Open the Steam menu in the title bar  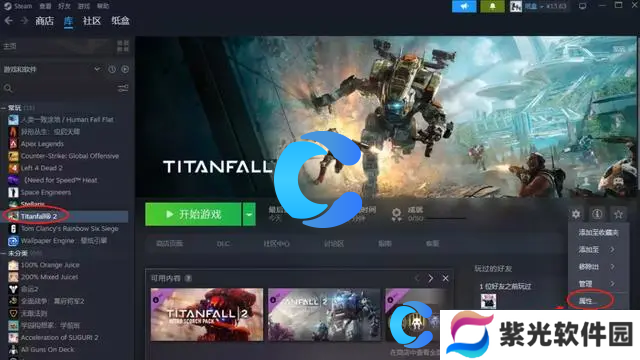point(18,6)
